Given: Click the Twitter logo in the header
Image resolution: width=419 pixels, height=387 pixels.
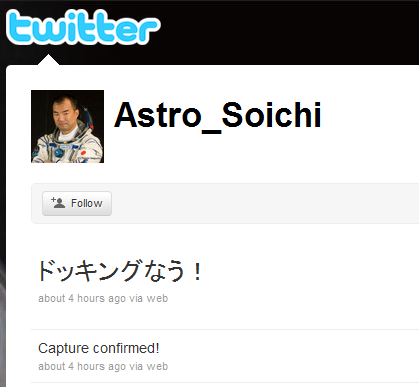Looking at the screenshot, I should (83, 27).
